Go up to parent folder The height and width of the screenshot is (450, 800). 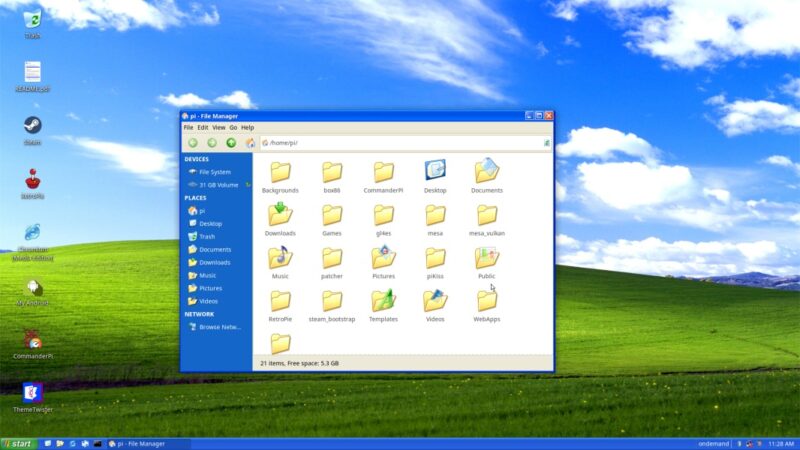tap(231, 143)
